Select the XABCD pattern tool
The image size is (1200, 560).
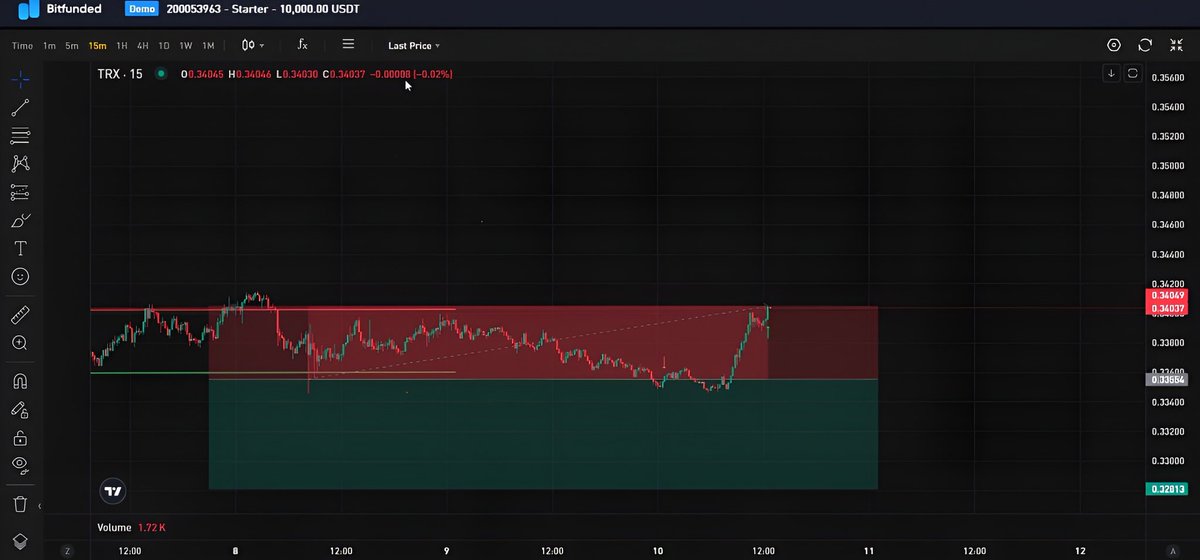20,163
